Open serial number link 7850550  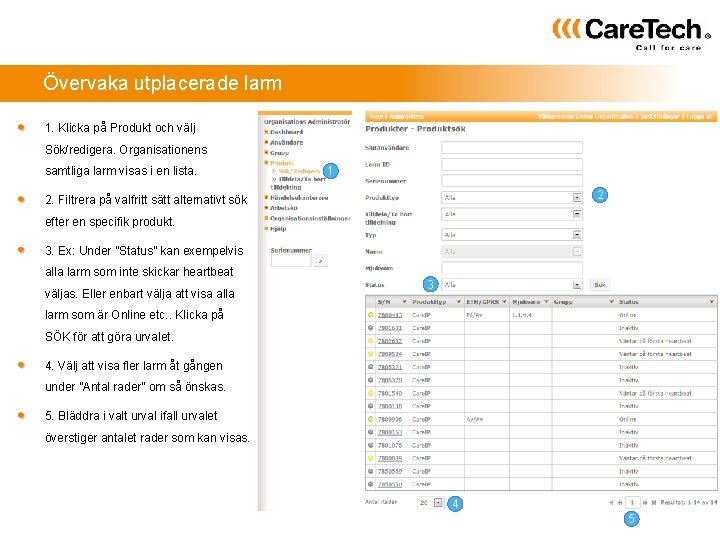pyautogui.click(x=389, y=484)
